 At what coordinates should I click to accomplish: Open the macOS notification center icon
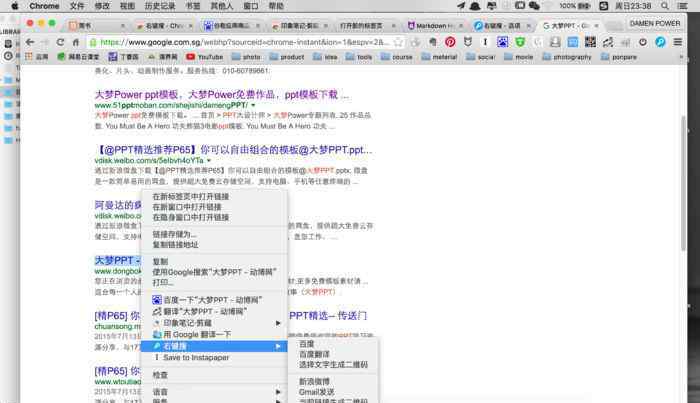coord(683,6)
